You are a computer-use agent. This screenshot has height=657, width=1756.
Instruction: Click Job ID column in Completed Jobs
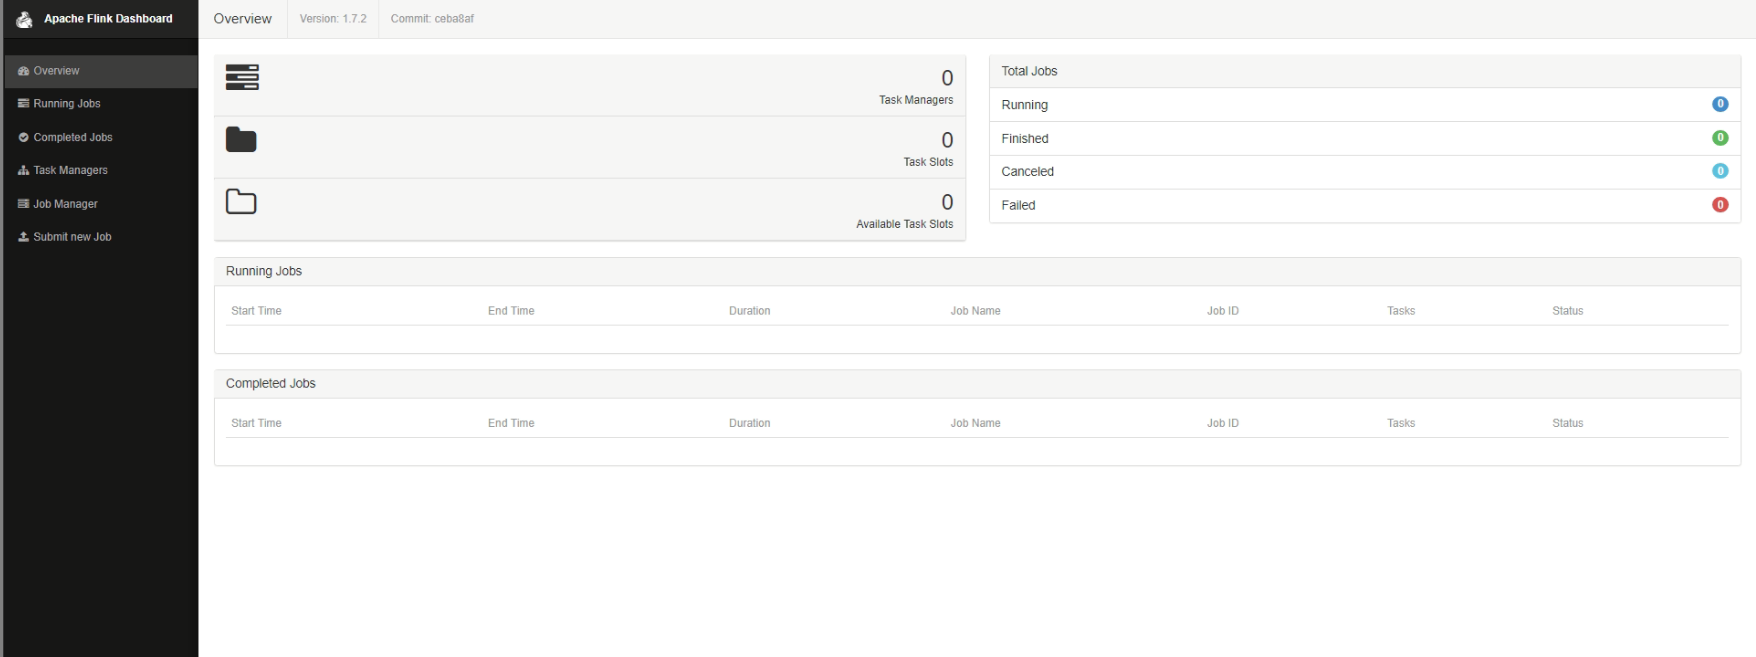tap(1222, 423)
